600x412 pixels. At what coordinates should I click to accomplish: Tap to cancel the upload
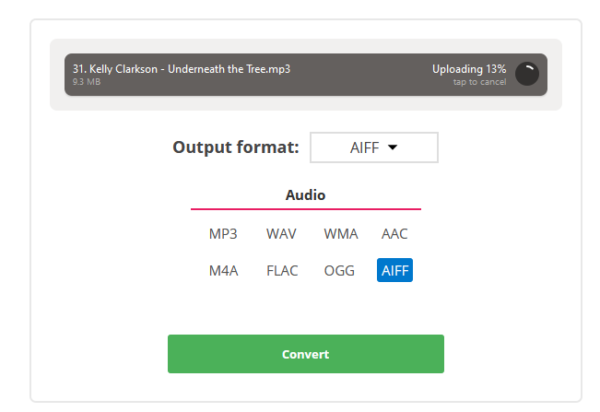(x=480, y=82)
